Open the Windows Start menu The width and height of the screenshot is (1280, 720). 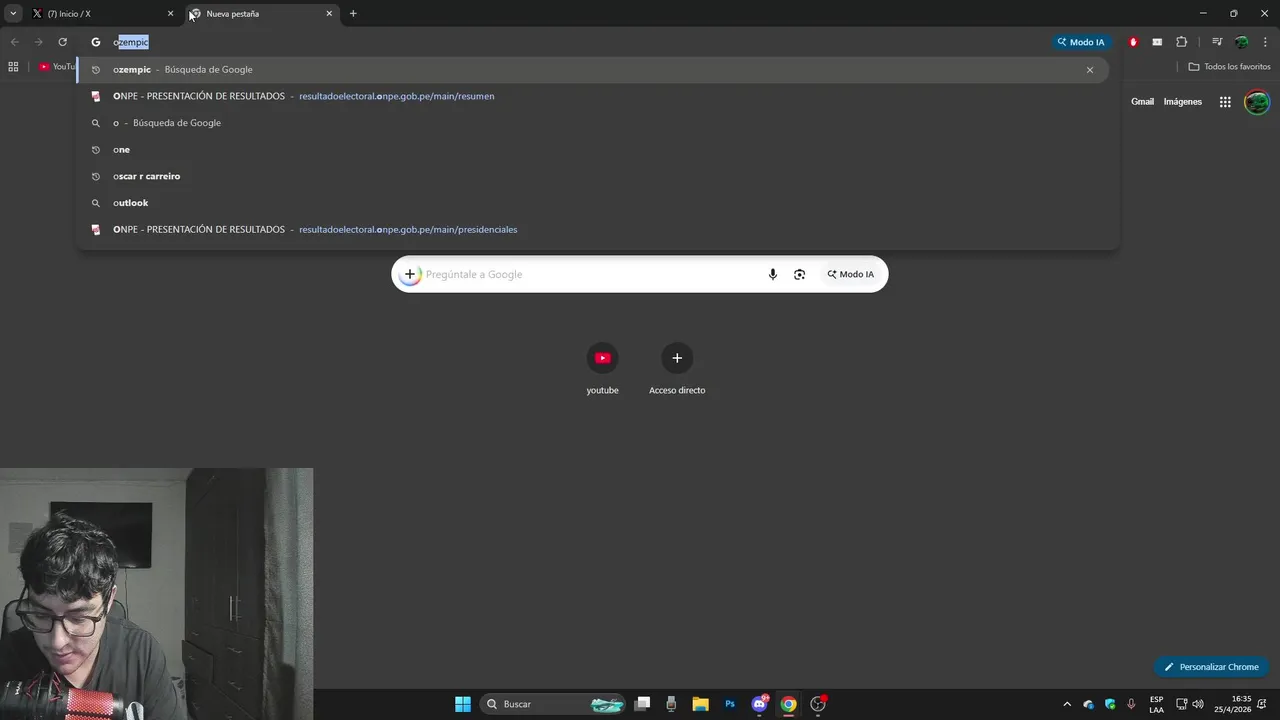(463, 704)
